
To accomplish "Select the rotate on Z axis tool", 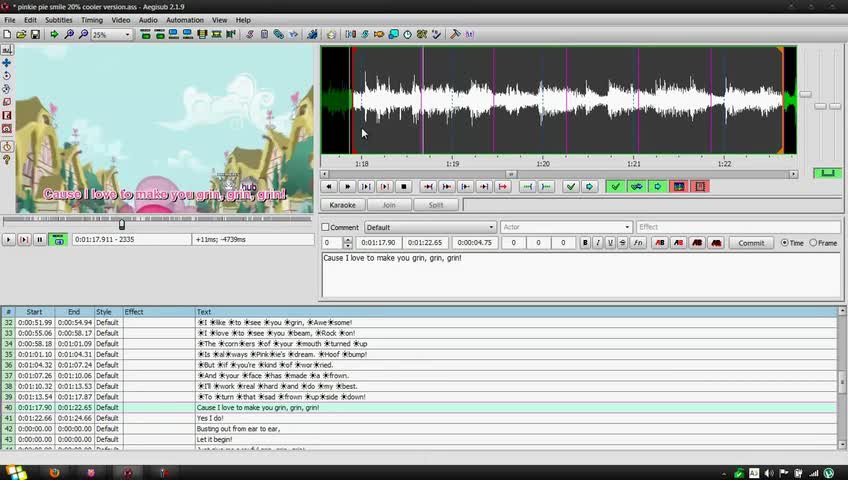I will point(7,76).
